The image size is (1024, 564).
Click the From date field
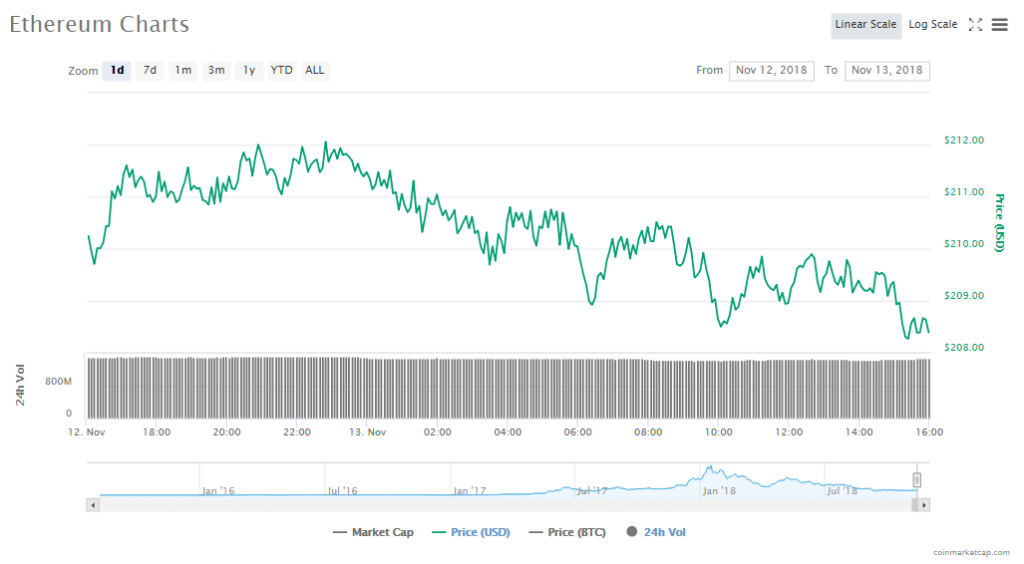pos(772,70)
